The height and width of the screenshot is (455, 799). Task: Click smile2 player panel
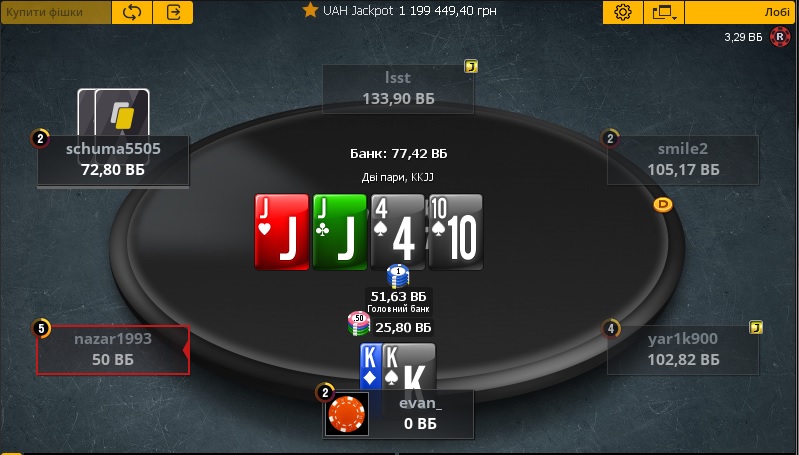pos(683,159)
